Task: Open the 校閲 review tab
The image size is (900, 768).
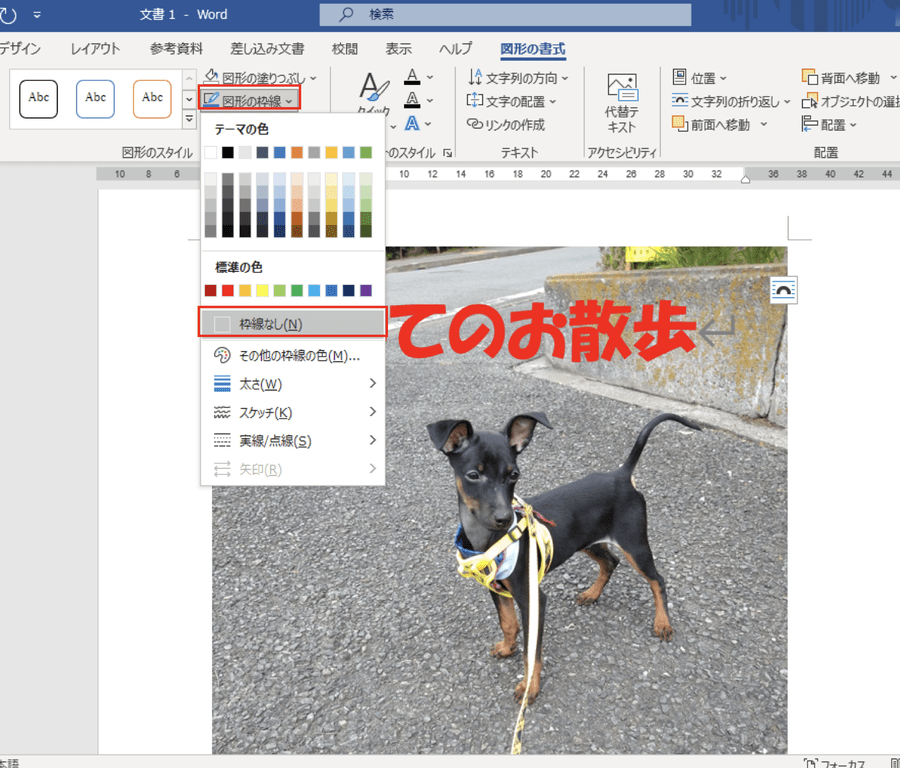Action: (x=345, y=48)
